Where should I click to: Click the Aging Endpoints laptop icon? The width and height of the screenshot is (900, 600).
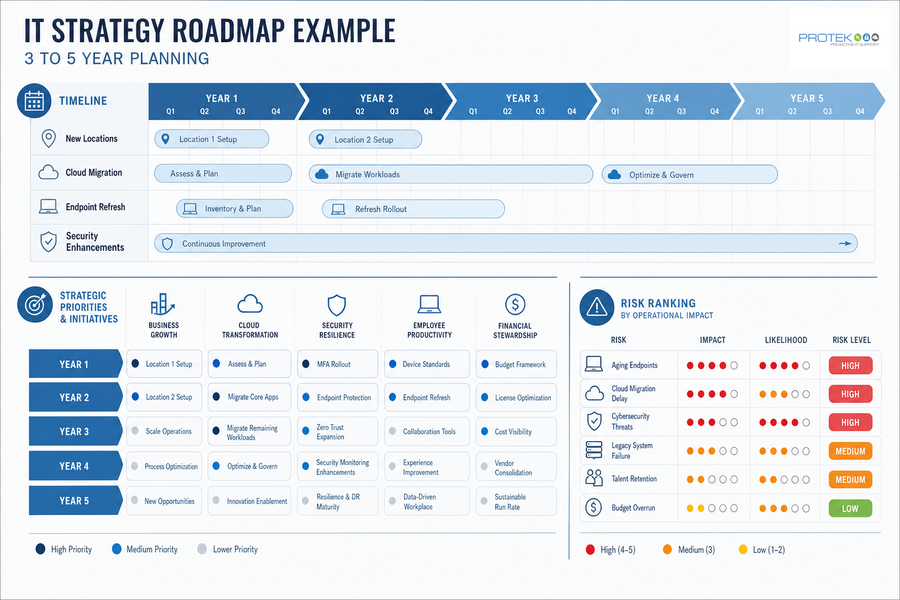coord(593,364)
